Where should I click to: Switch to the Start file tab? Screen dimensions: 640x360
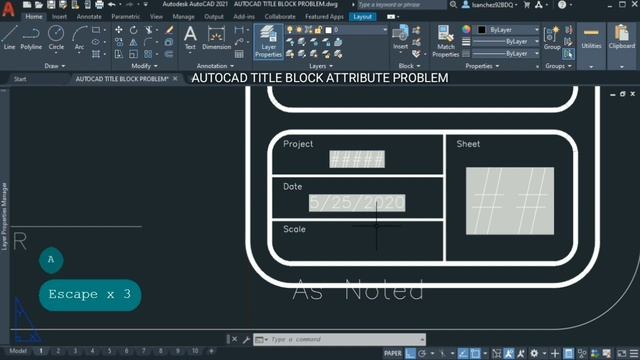(x=20, y=79)
